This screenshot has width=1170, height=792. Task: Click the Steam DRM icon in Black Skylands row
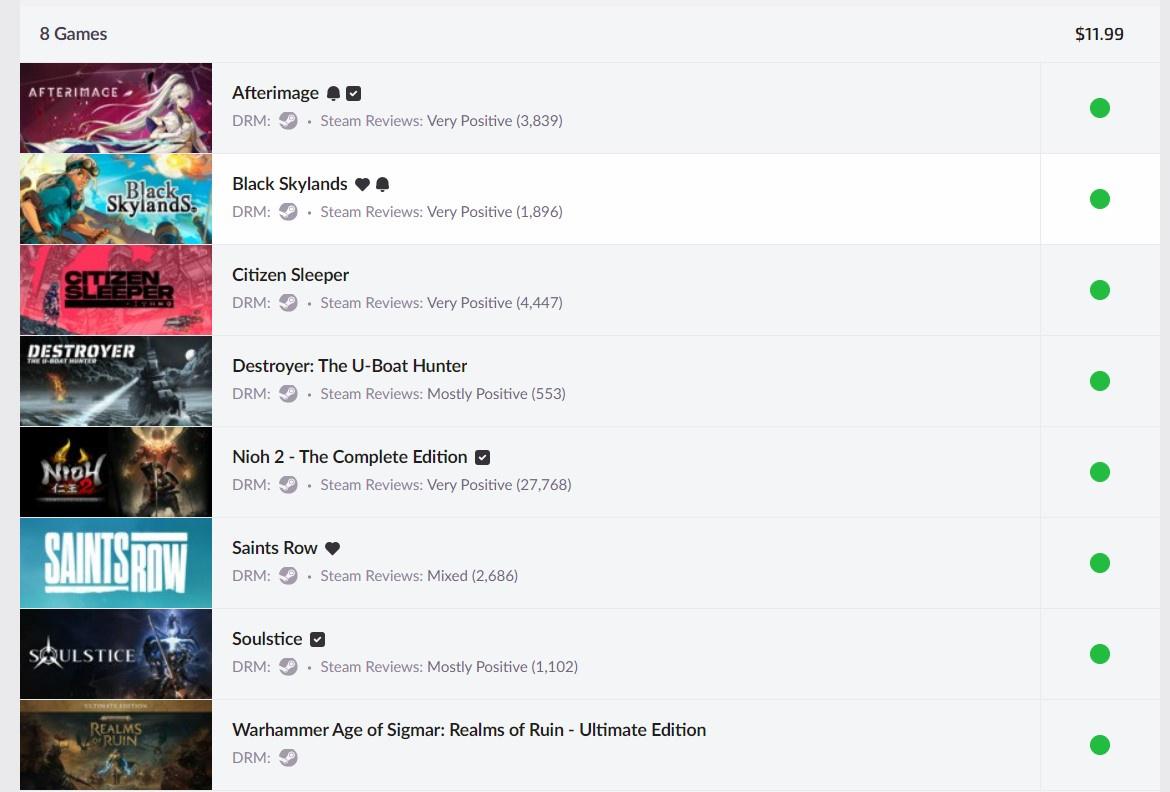coord(288,212)
